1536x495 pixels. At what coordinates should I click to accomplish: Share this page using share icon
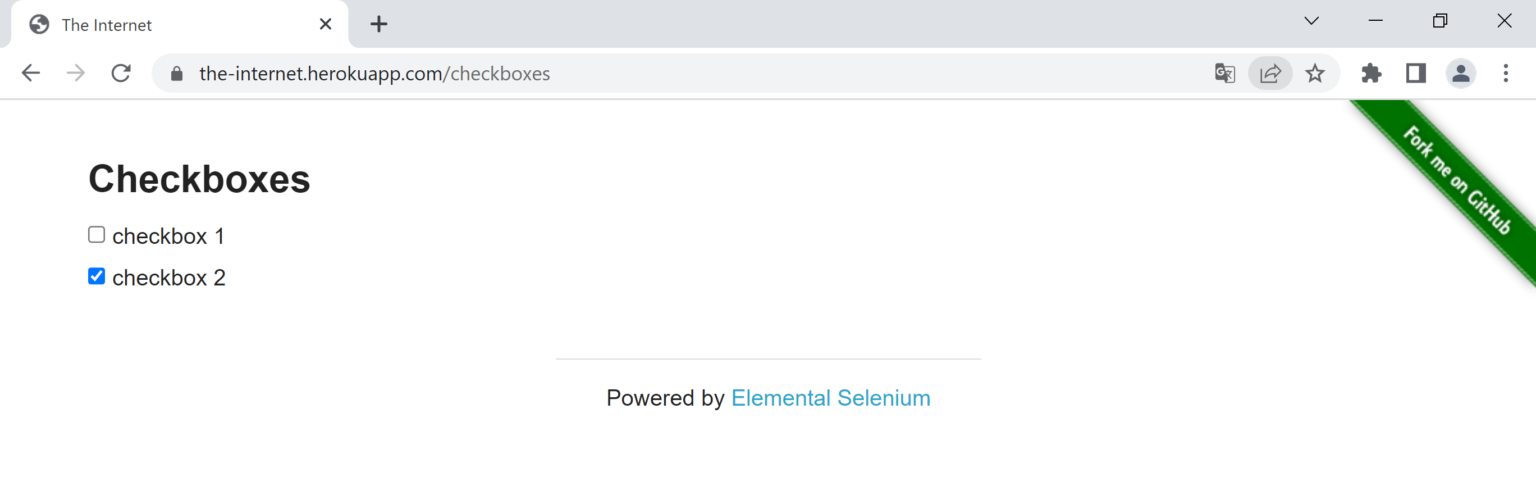point(1270,73)
